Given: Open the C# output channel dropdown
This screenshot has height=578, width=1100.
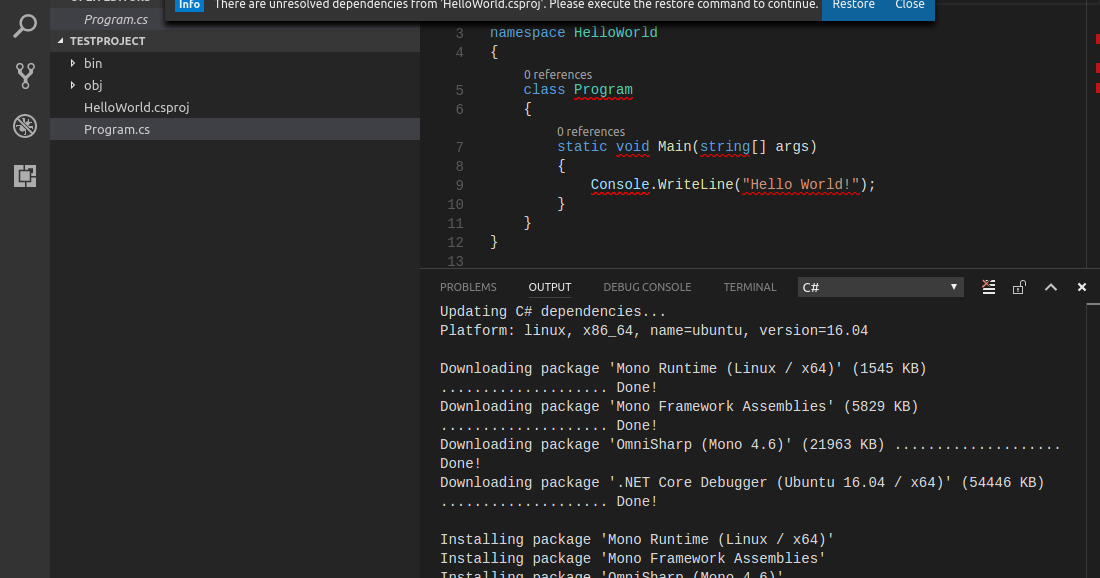Looking at the screenshot, I should click(x=880, y=287).
